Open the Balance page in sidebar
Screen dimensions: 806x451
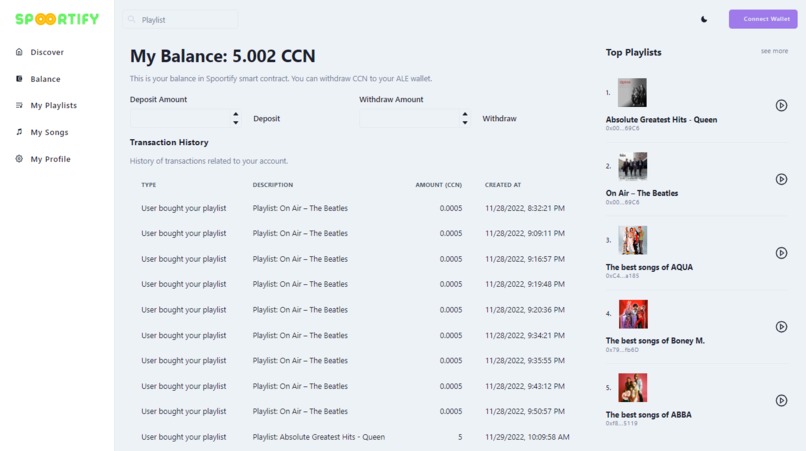(45, 79)
